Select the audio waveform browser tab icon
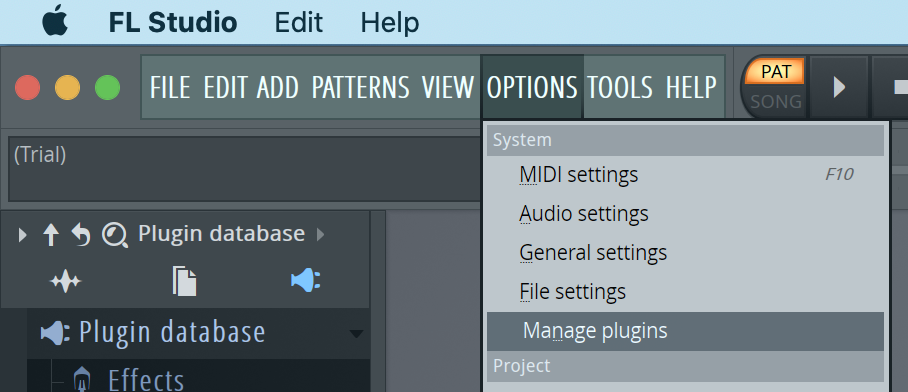This screenshot has height=392, width=908. pyautogui.click(x=65, y=282)
